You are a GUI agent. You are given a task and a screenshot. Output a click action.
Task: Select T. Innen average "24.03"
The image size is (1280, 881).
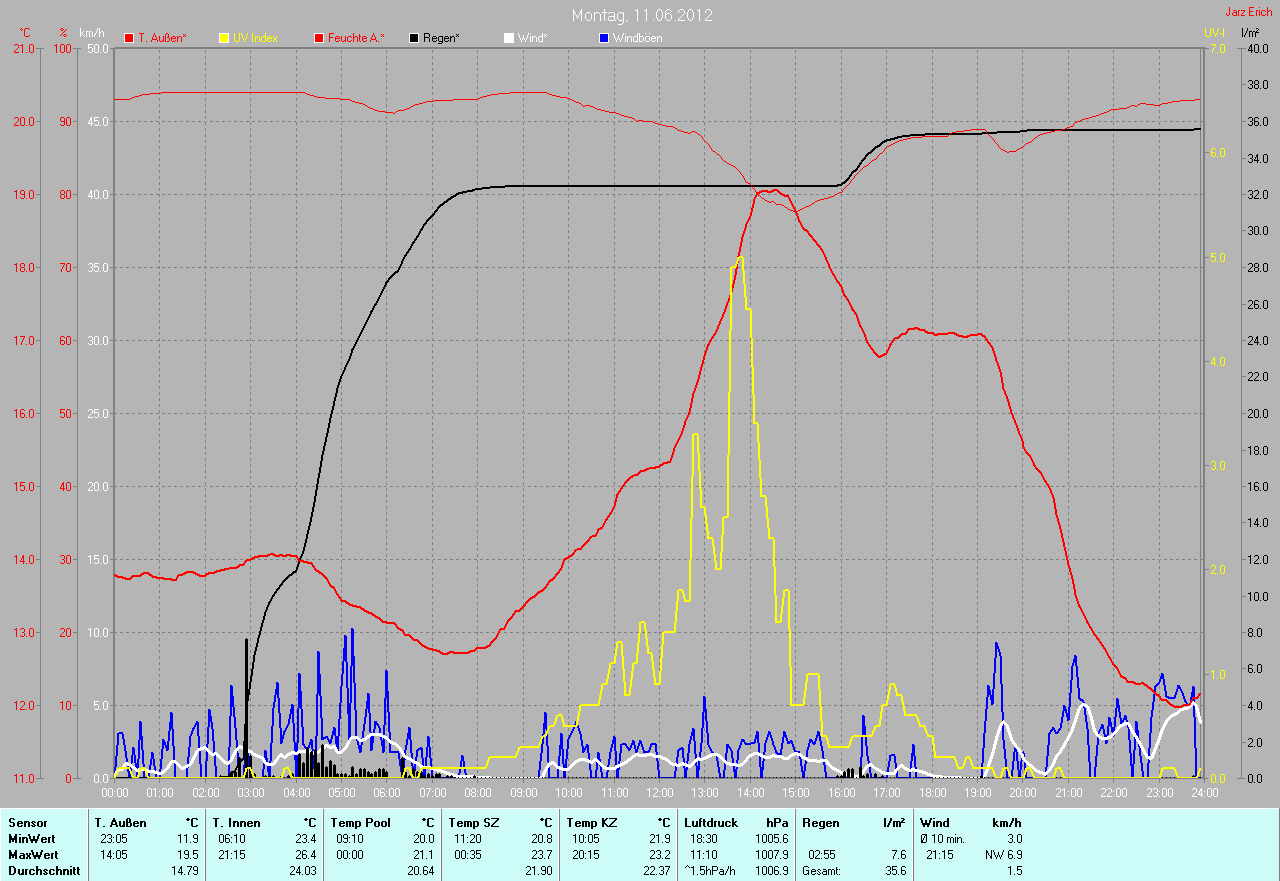pyautogui.click(x=302, y=871)
